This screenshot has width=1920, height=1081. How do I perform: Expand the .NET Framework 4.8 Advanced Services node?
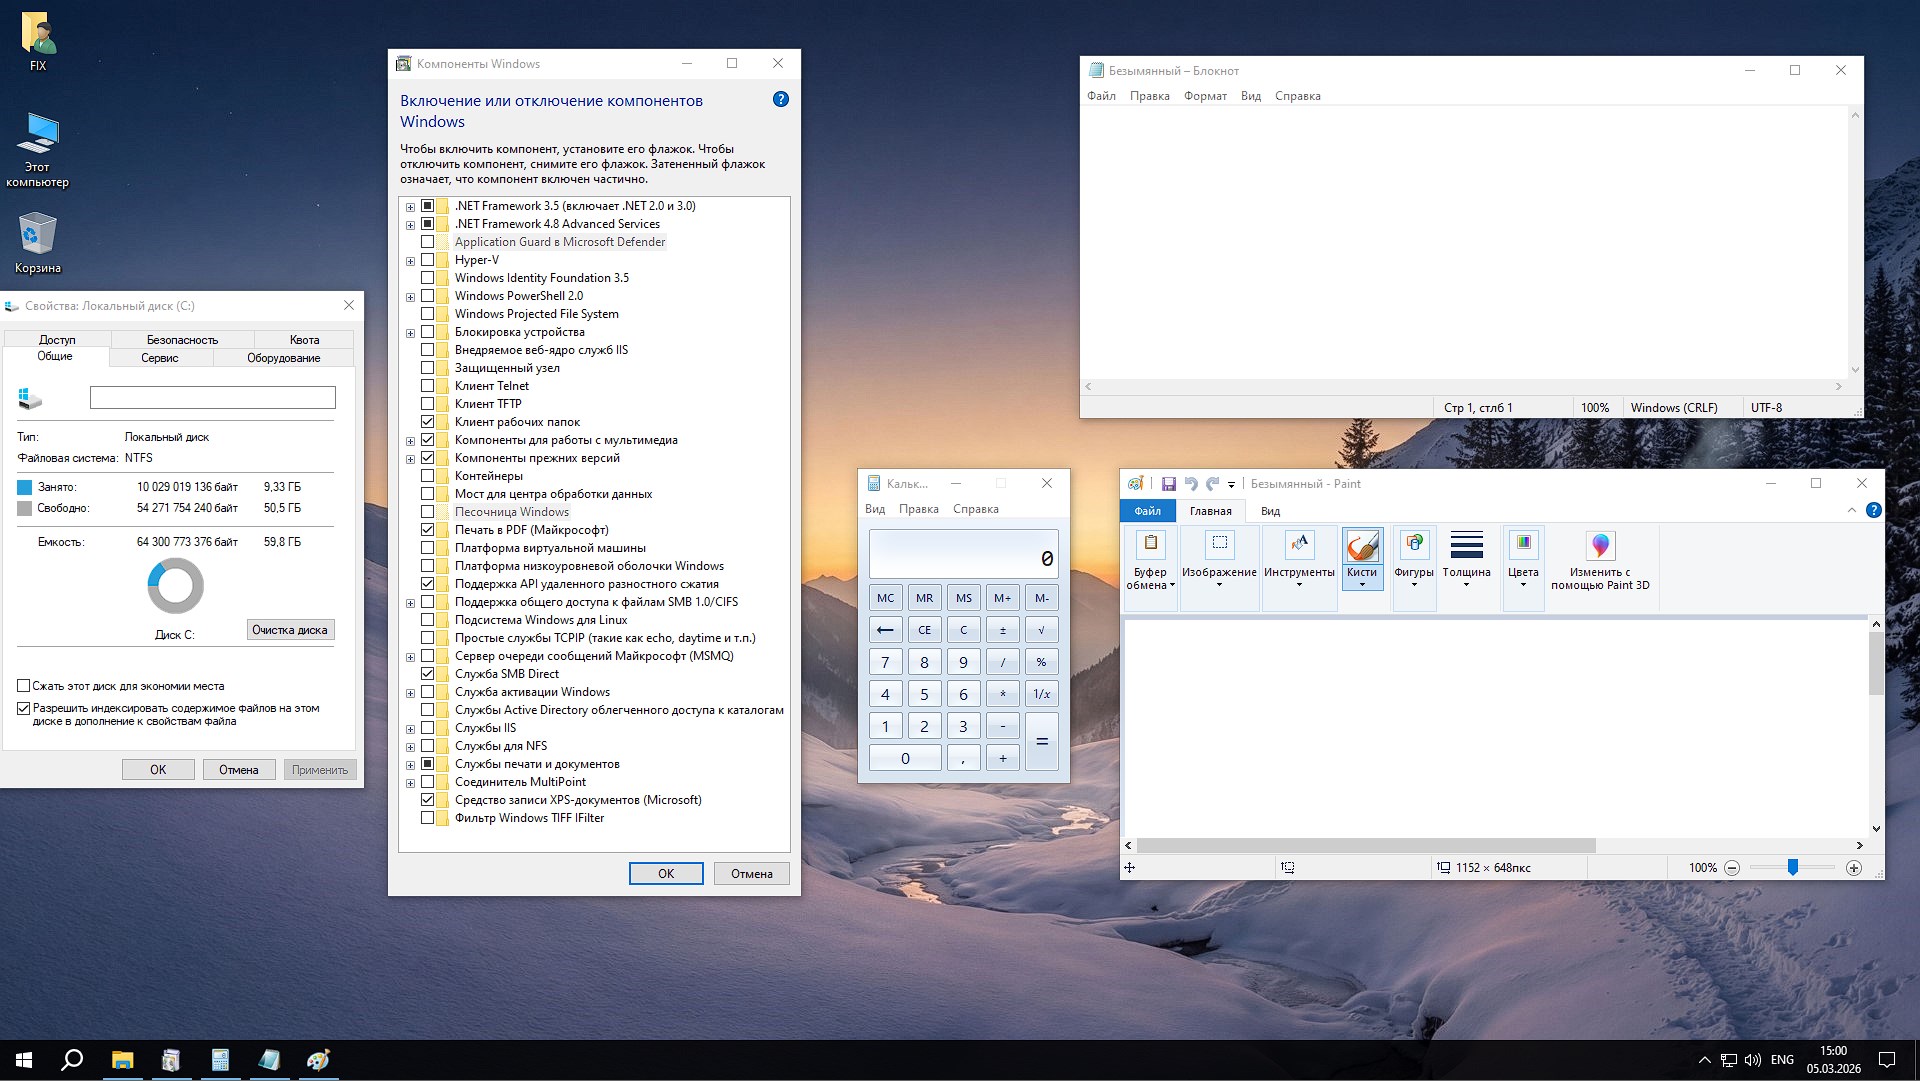pyautogui.click(x=410, y=224)
